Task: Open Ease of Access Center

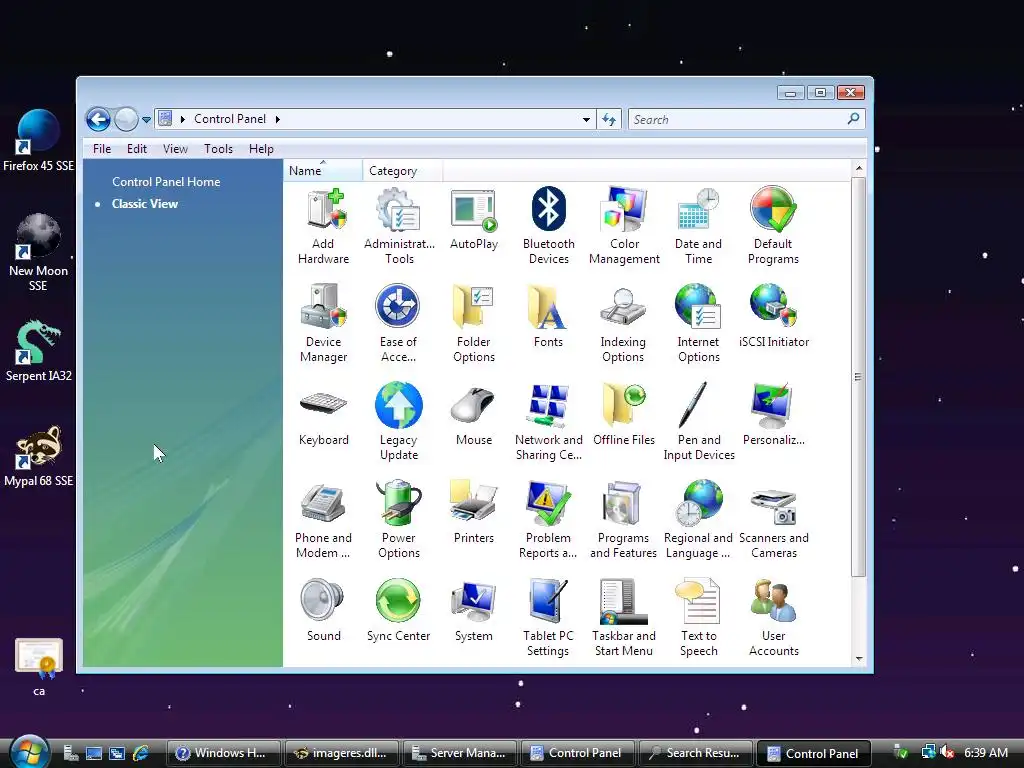Action: pos(398,324)
